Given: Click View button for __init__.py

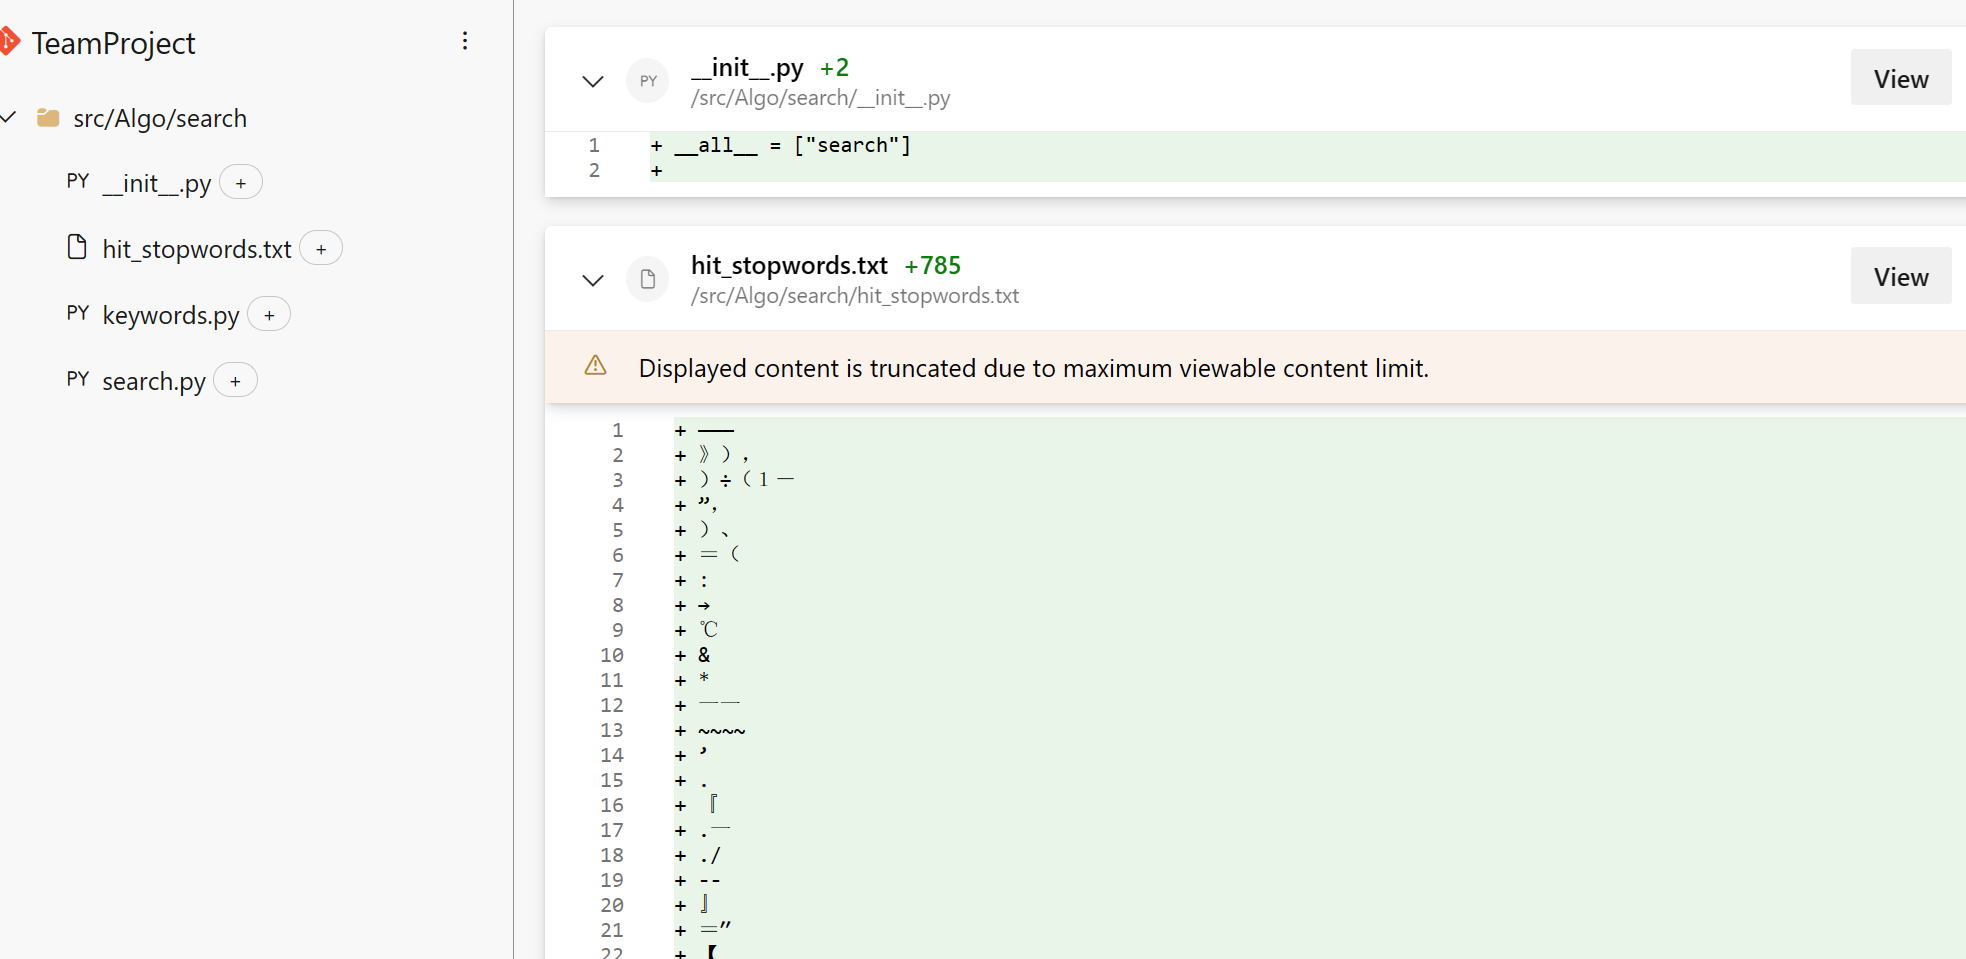Looking at the screenshot, I should click(1901, 78).
